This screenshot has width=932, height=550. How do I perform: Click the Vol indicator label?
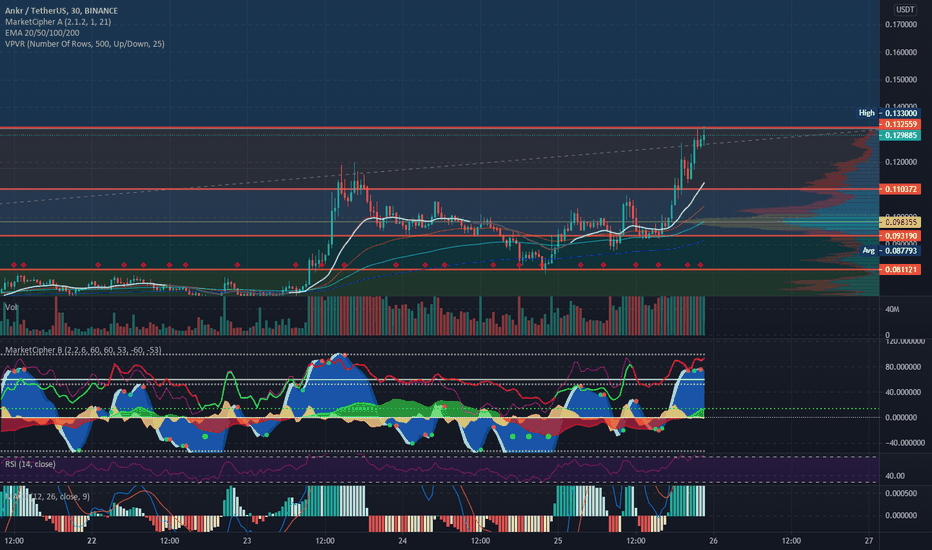pyautogui.click(x=11, y=307)
